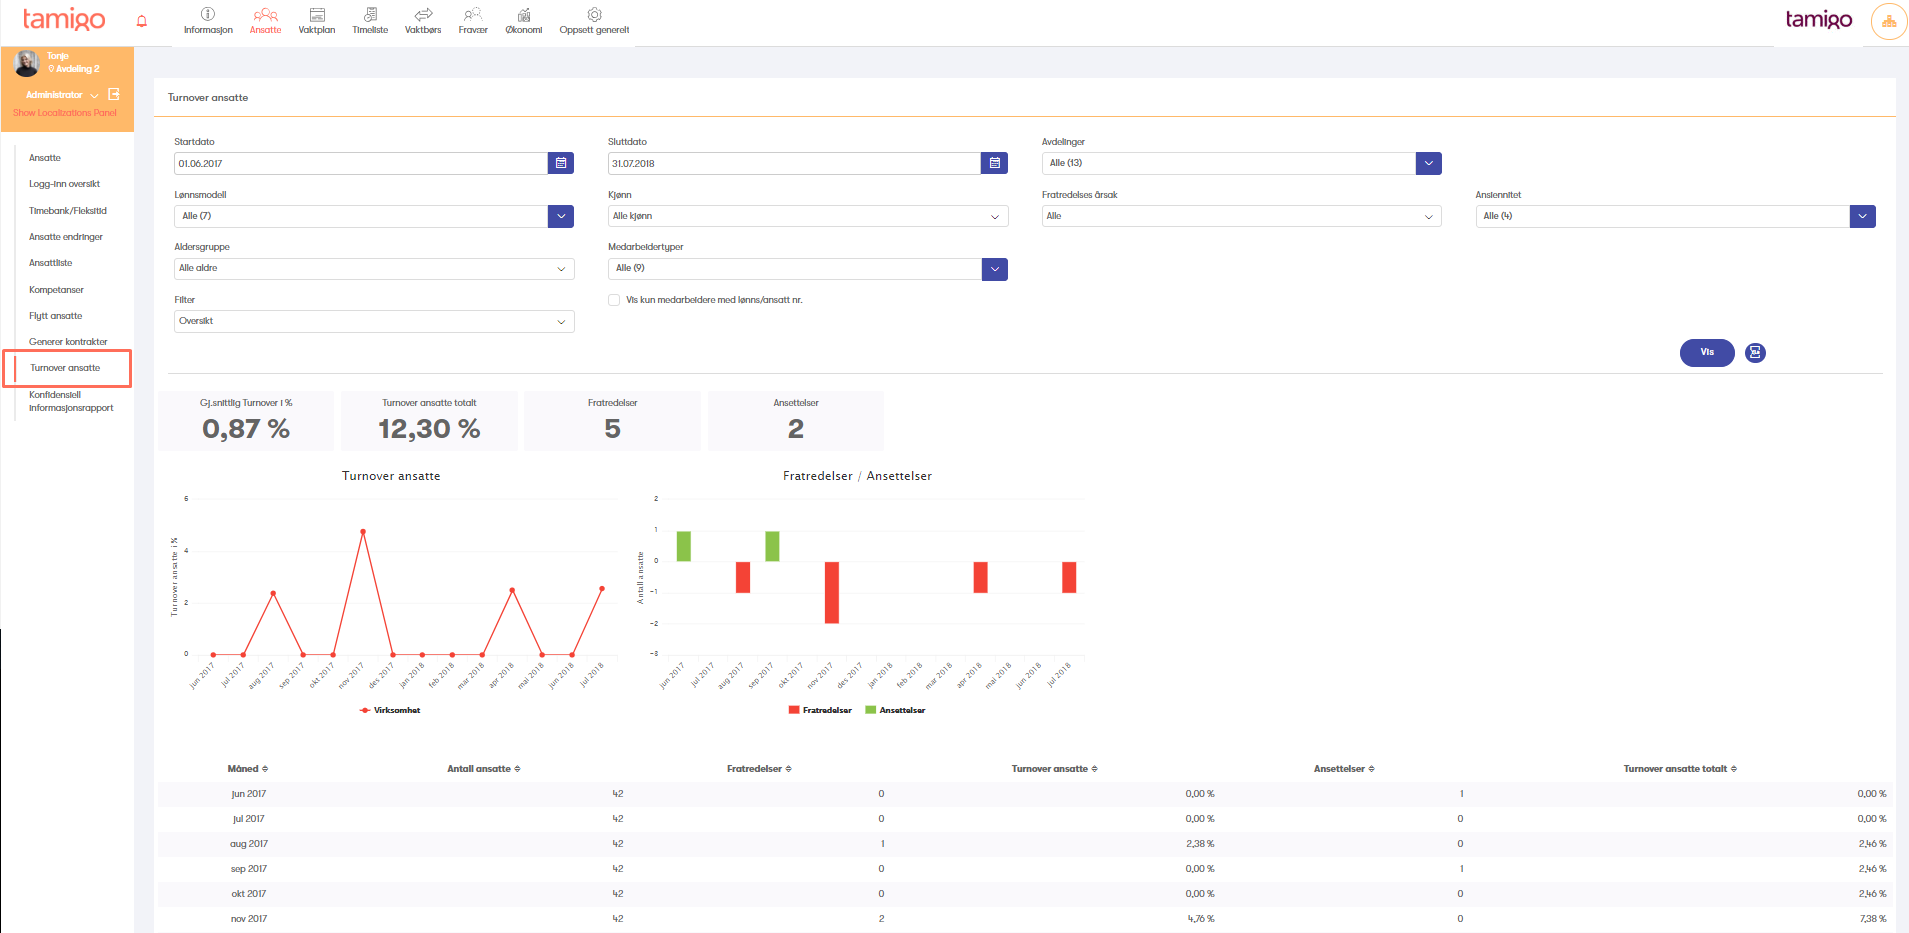
Task: Tick 'Vis kun medarbeidere med lønns/ansatt nr.' checkbox
Action: tap(614, 300)
